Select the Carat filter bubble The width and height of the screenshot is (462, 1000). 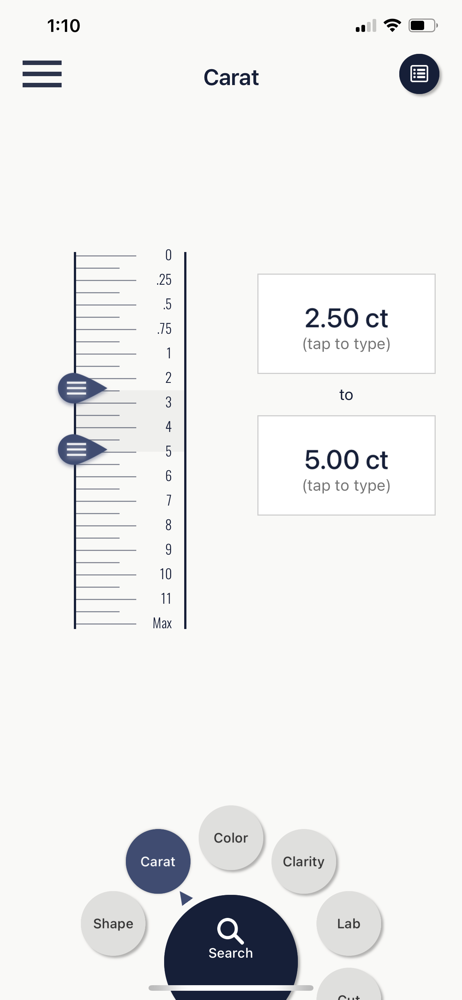(158, 862)
